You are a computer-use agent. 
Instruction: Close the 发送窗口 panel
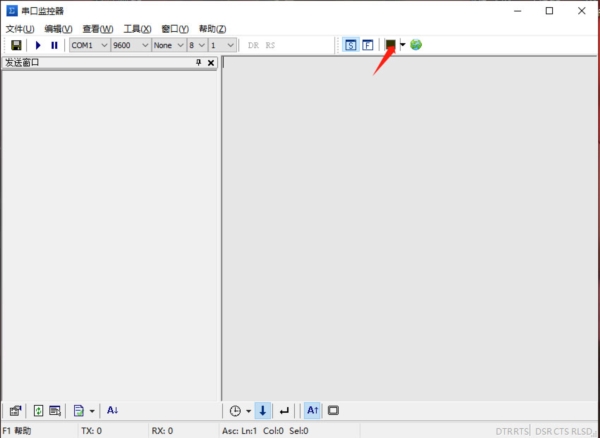[211, 63]
